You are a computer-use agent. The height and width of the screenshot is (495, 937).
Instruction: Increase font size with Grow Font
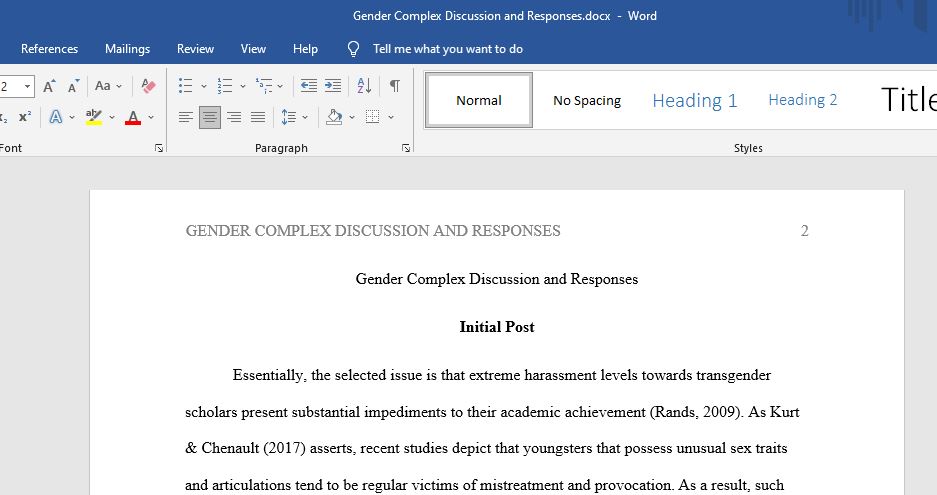click(x=49, y=86)
